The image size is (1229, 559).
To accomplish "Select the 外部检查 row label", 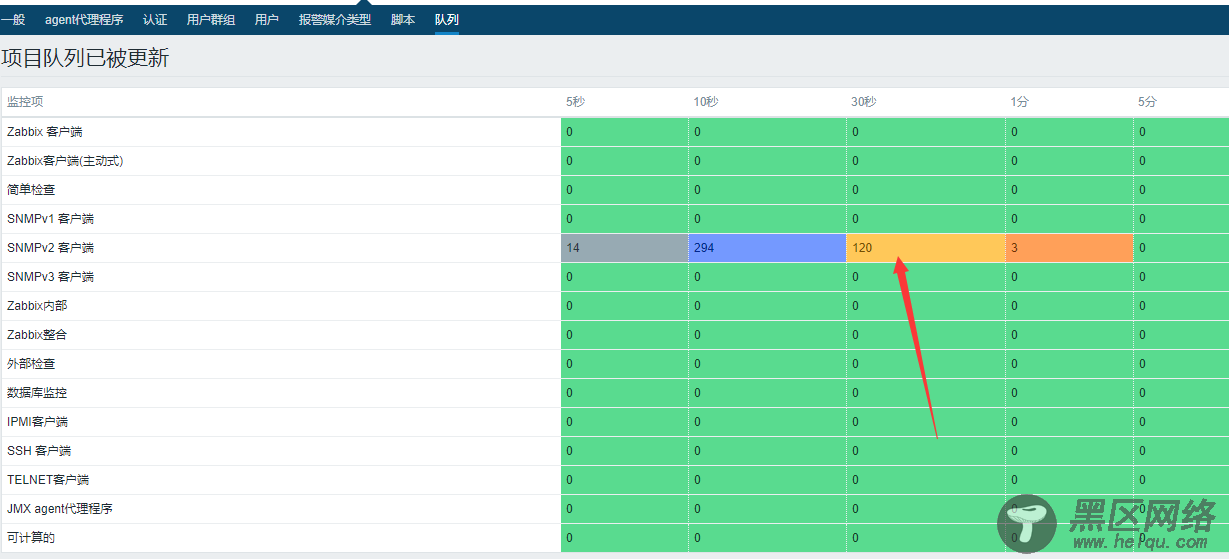I will click(31, 364).
